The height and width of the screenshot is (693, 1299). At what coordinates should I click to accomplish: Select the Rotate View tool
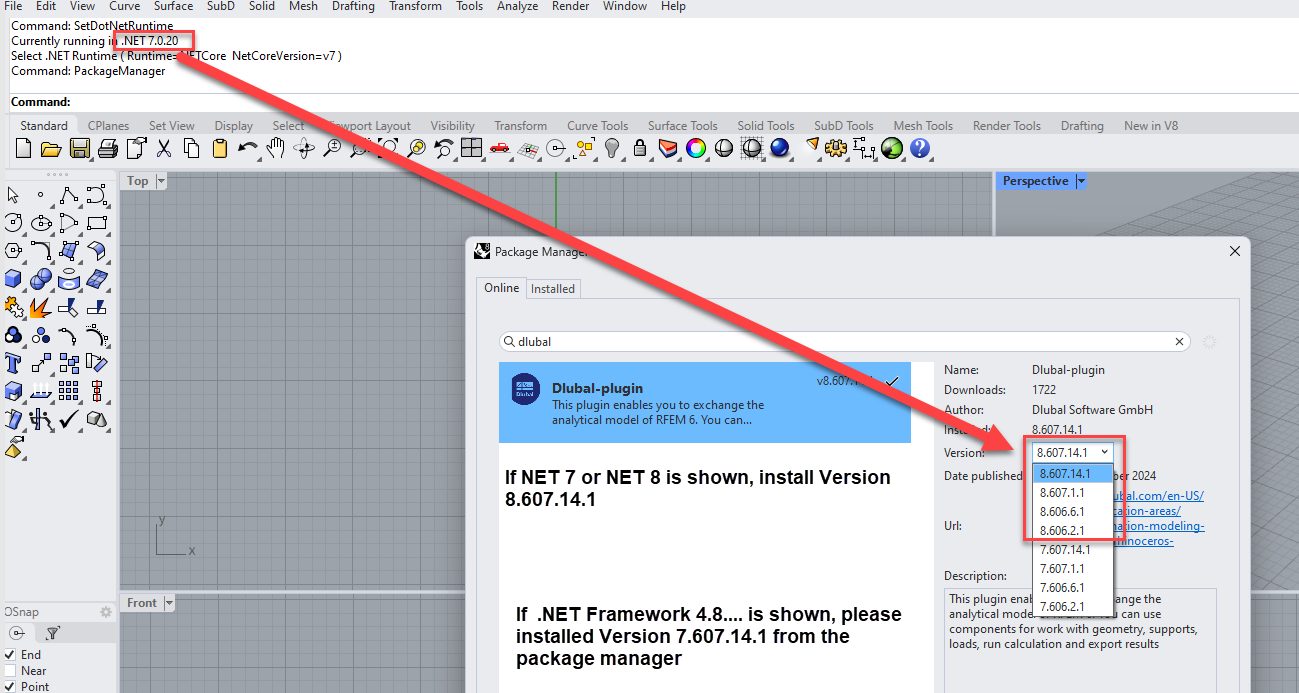tap(304, 149)
